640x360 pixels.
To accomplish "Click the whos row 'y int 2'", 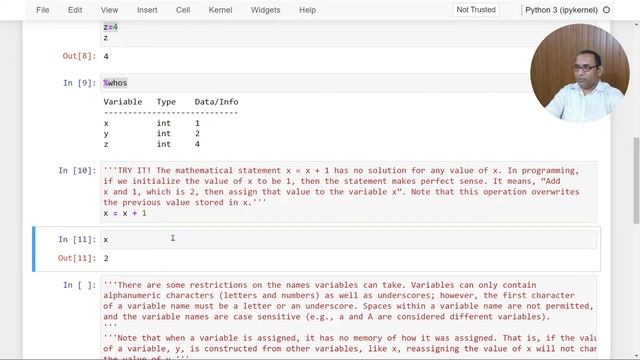I will tap(151, 133).
